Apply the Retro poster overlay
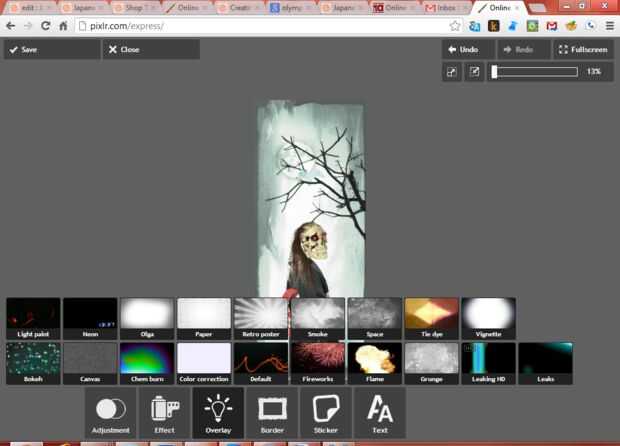This screenshot has width=620, height=446. pos(261,319)
